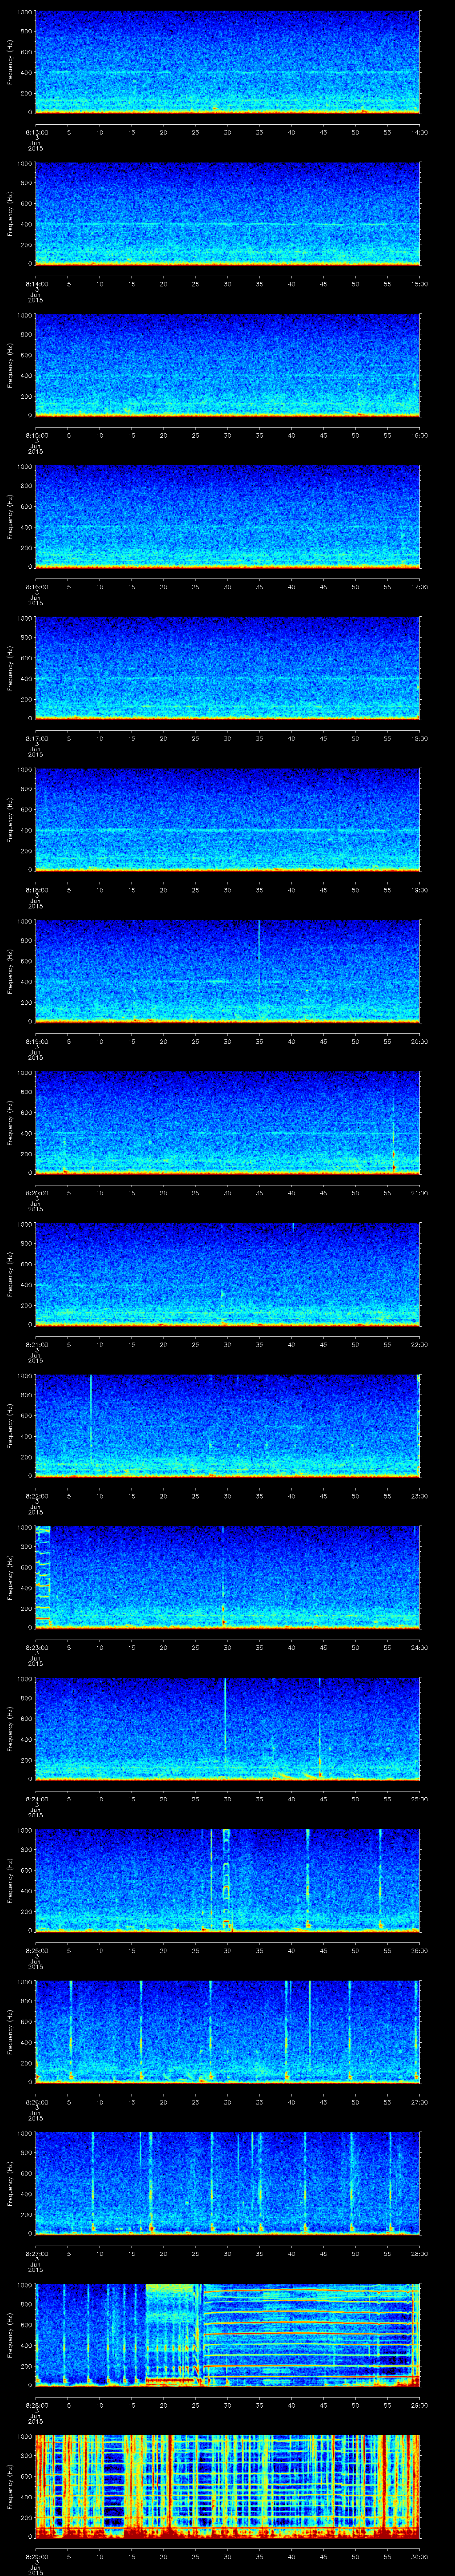Click the 23:00 end-time label

click(419, 1495)
